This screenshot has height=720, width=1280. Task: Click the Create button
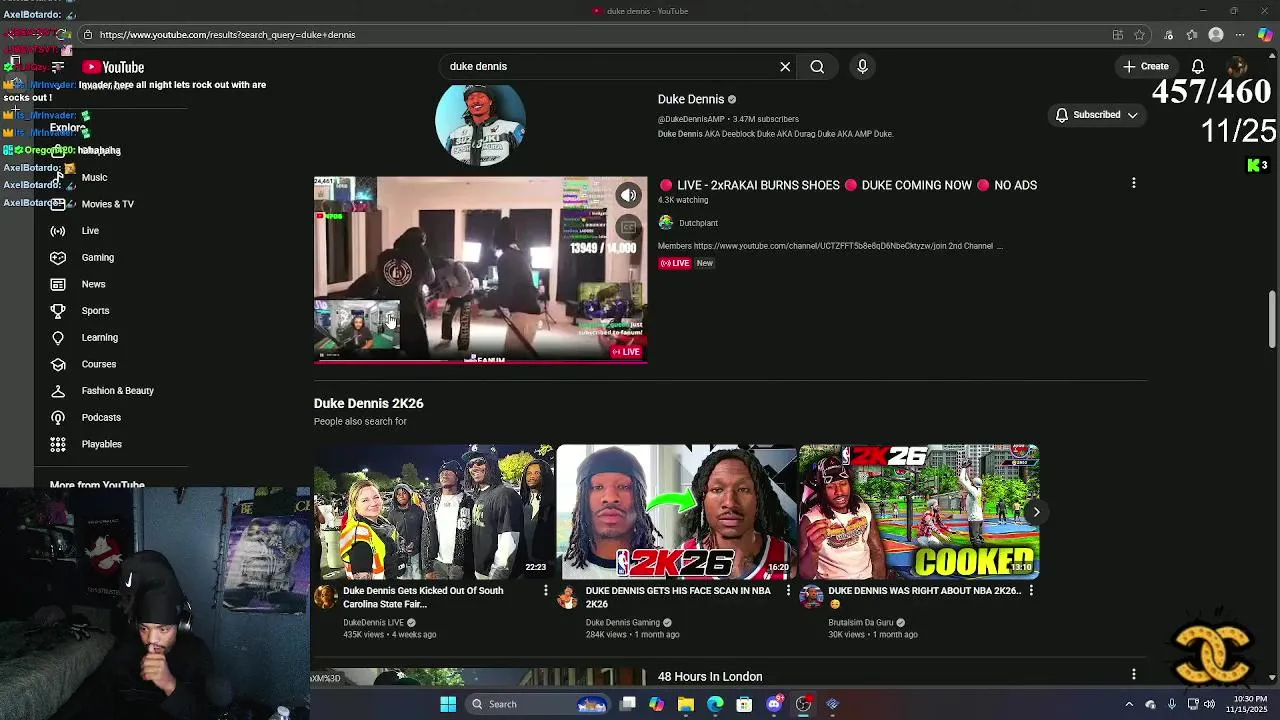[1146, 66]
